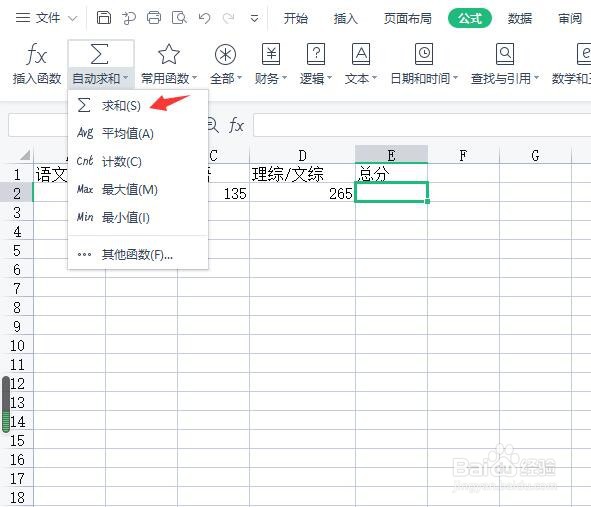Select row 2 header
The width and height of the screenshot is (591, 507).
click(x=17, y=193)
